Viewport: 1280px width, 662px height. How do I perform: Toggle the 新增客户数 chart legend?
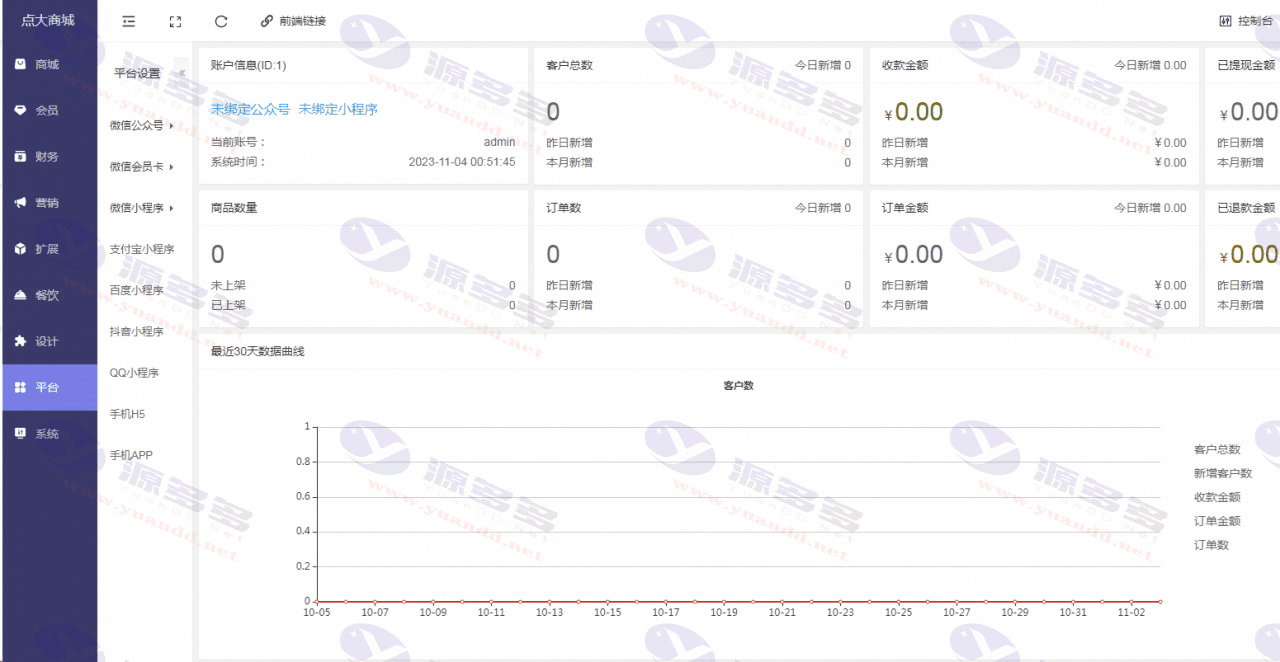tap(1223, 473)
